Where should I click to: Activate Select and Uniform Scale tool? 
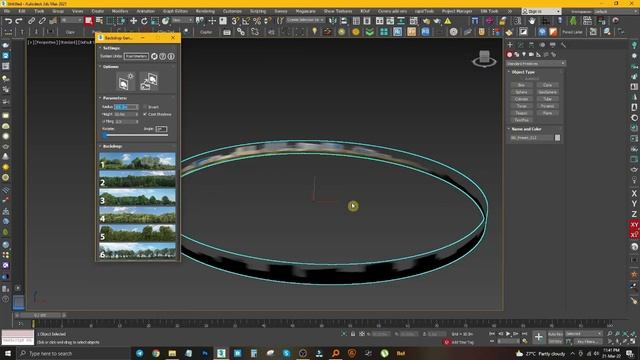155,21
